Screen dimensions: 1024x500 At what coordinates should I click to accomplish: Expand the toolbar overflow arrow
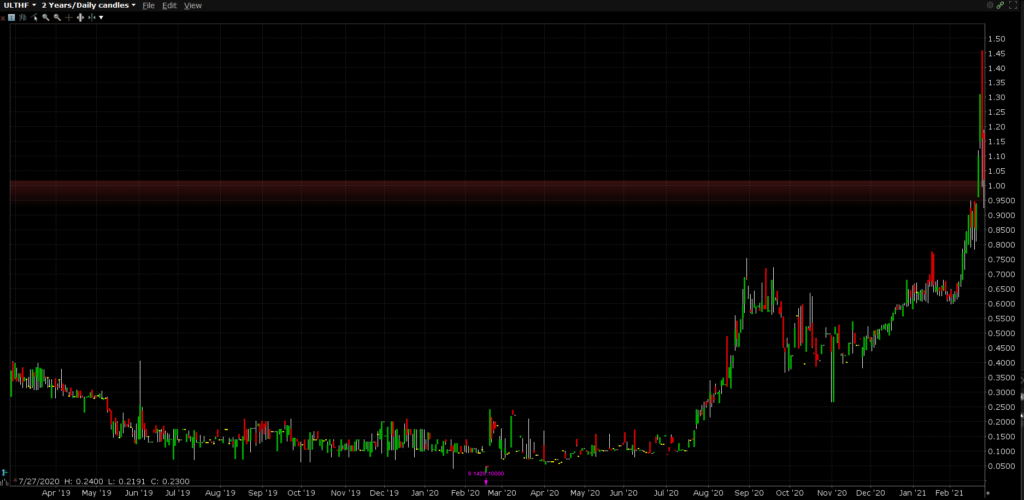101,18
